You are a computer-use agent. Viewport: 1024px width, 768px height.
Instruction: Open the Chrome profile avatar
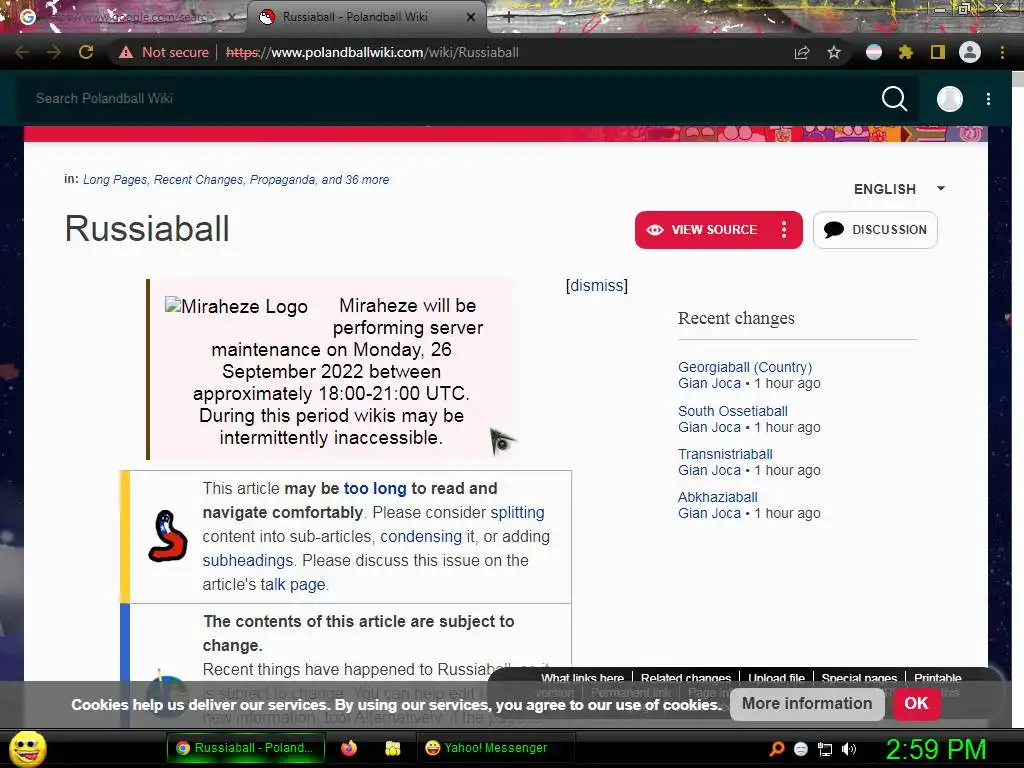coord(970,52)
